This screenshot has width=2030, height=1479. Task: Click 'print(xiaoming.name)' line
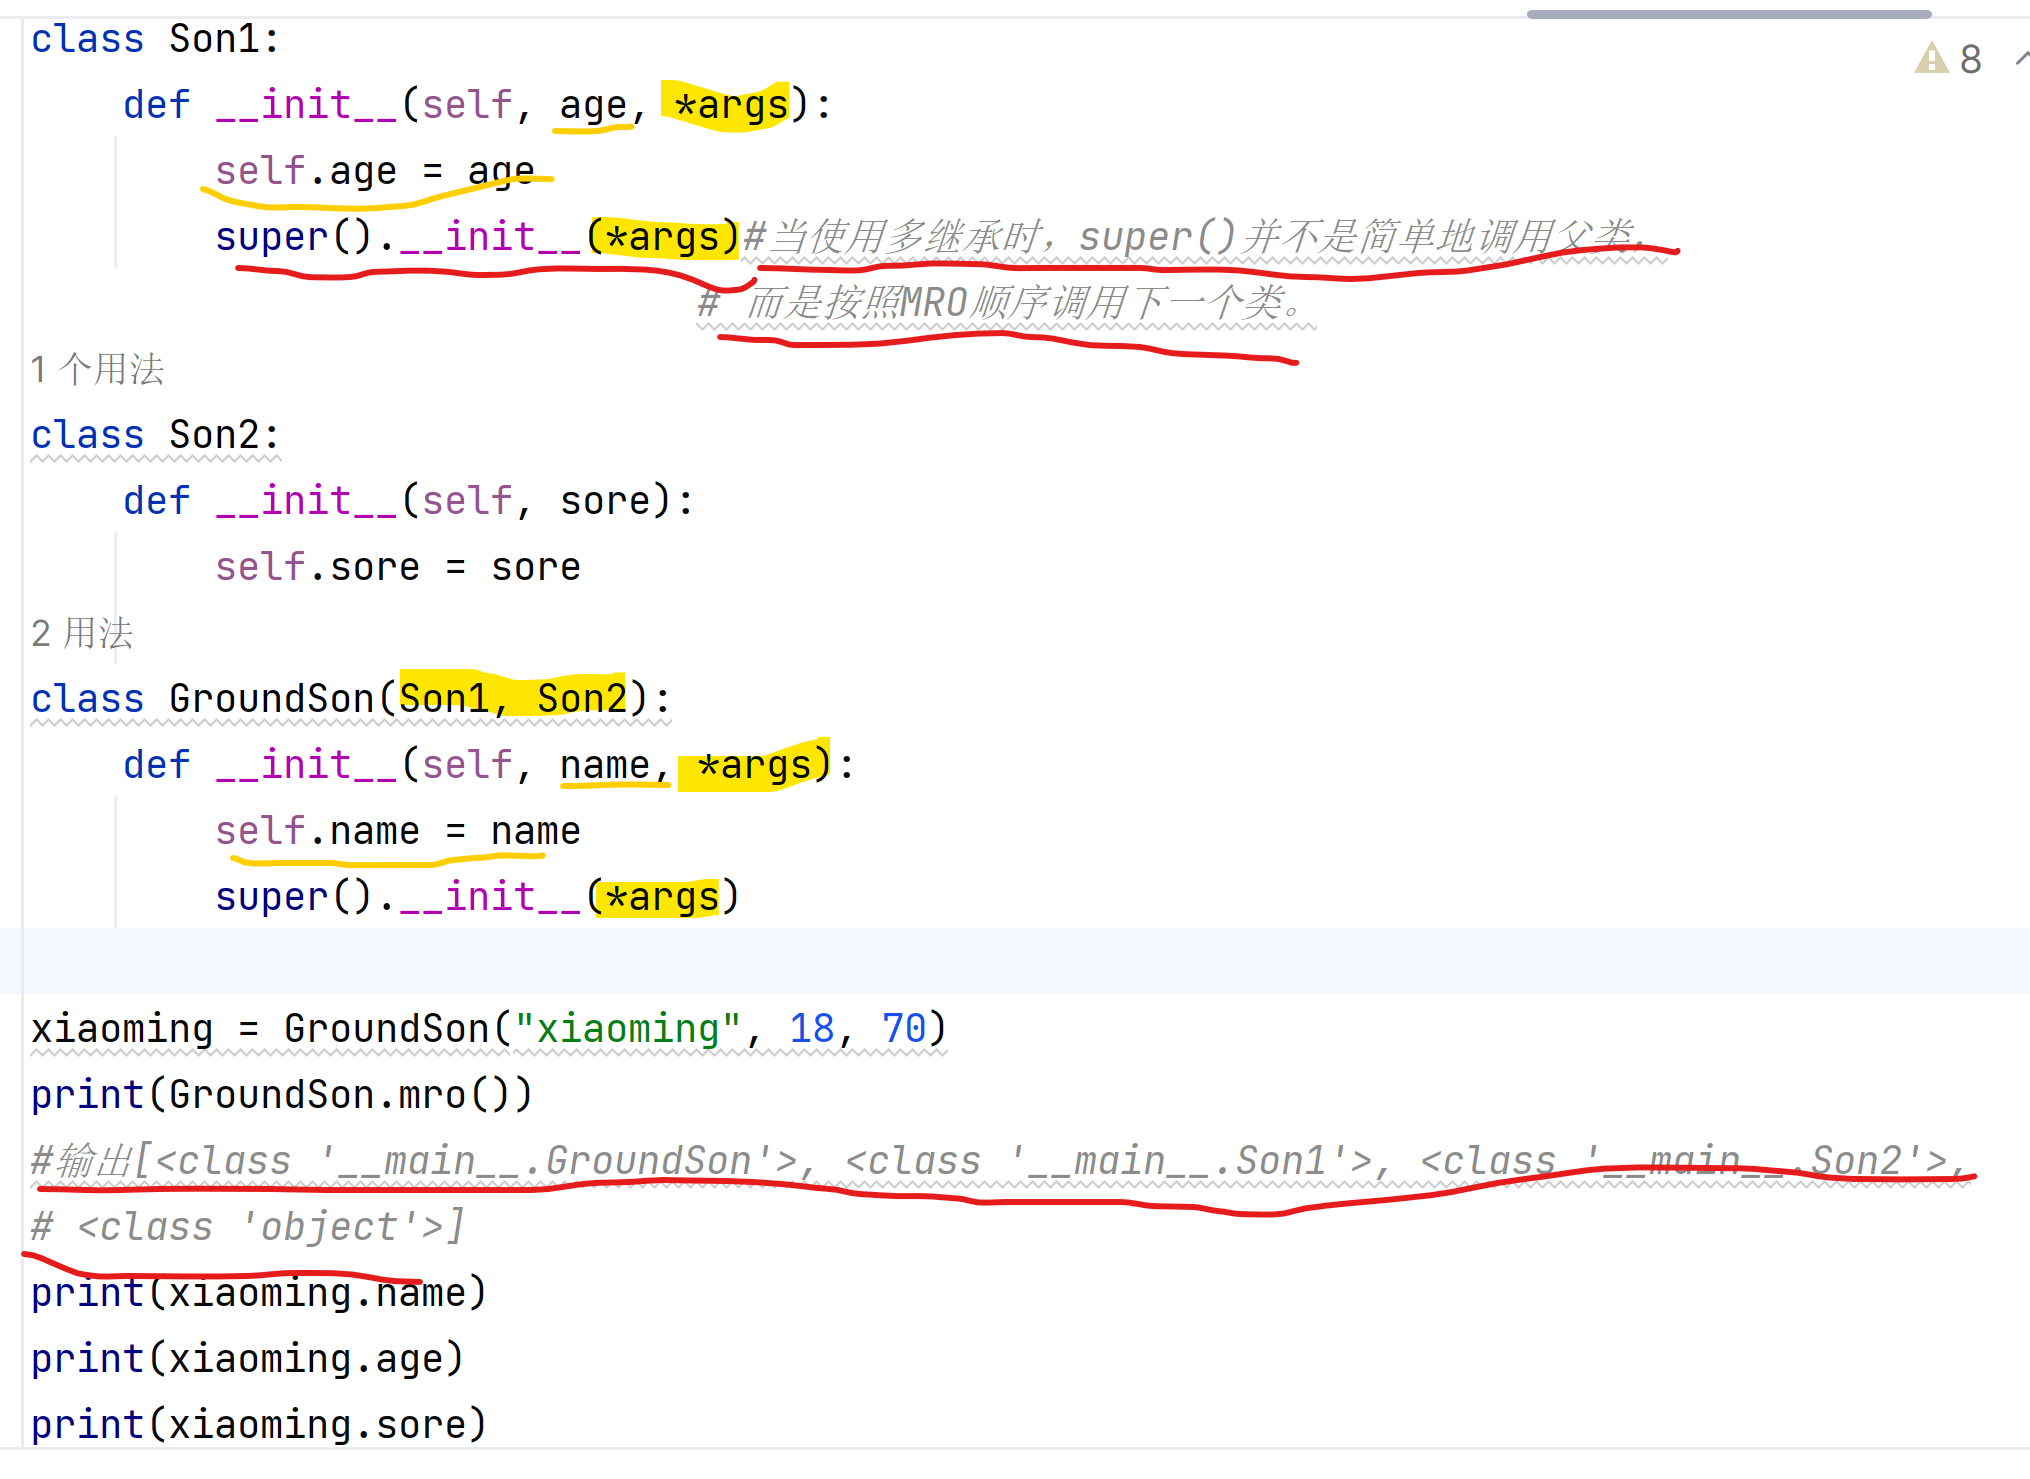tap(259, 1293)
